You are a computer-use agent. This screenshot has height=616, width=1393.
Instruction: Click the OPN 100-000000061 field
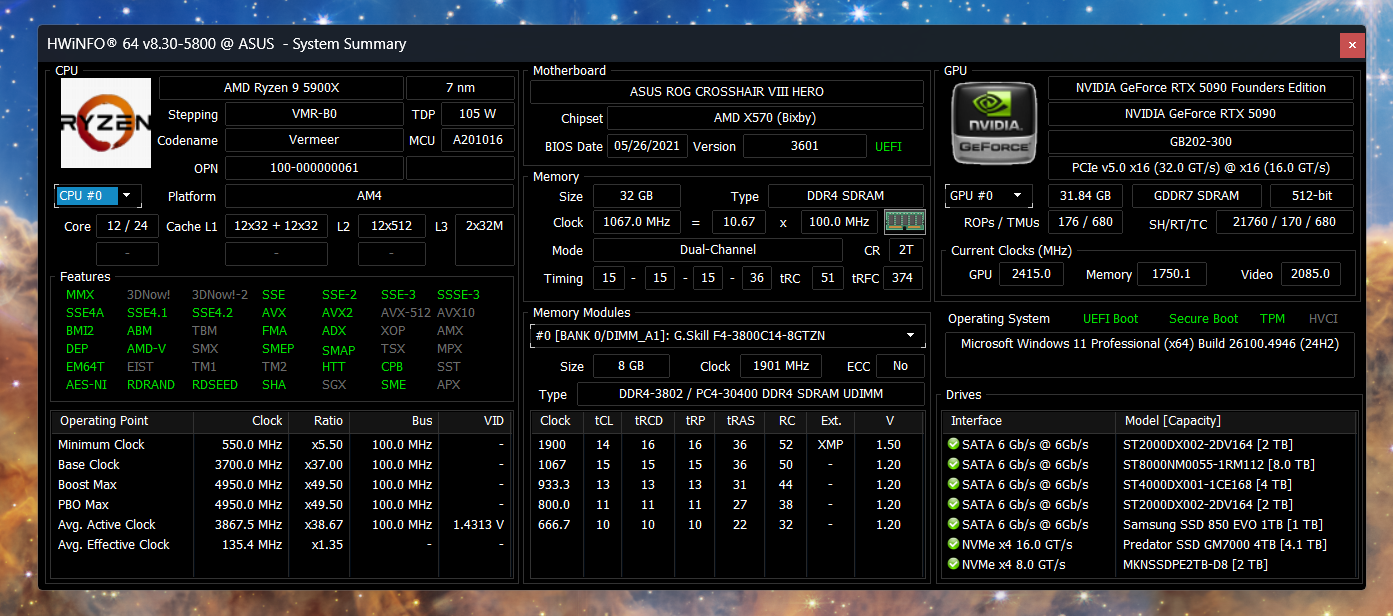click(x=314, y=168)
